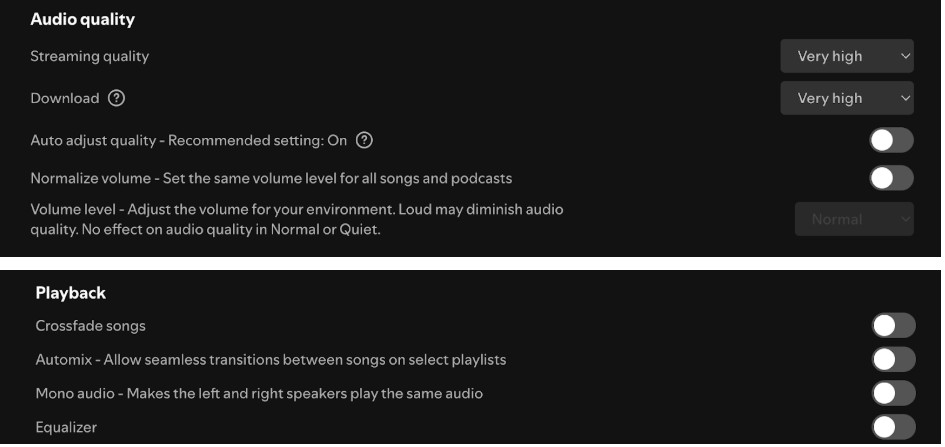Switch on the Automix toggle
Image resolution: width=945 pixels, height=447 pixels.
tap(893, 360)
